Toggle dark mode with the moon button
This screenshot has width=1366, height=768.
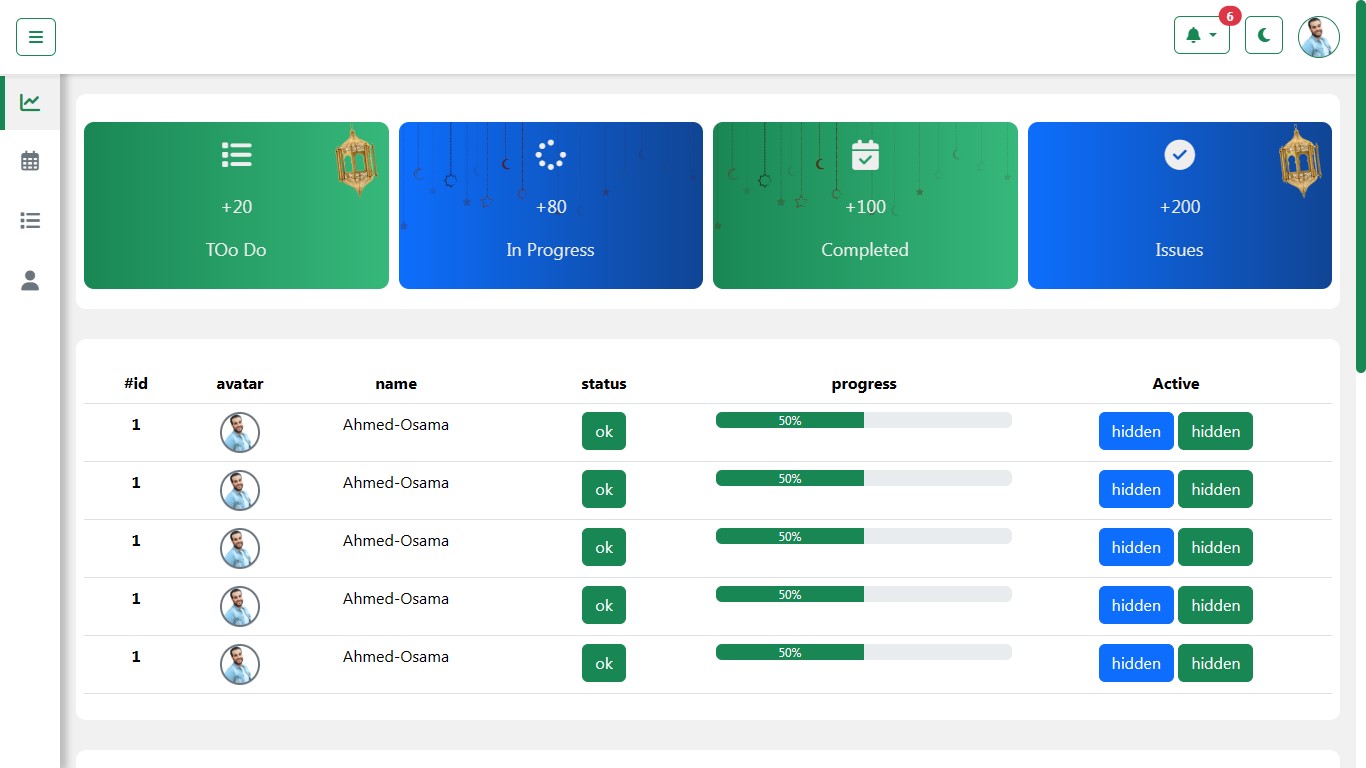(1263, 36)
